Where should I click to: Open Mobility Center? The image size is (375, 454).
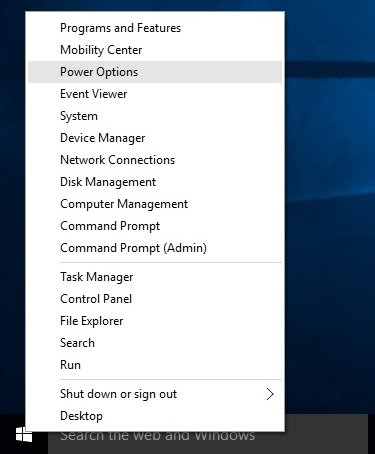155,50
